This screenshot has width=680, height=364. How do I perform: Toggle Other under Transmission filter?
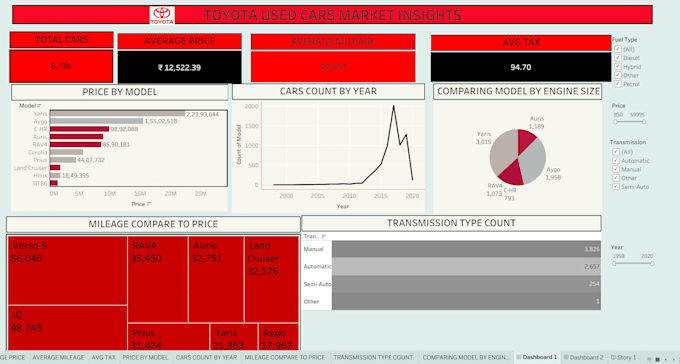pyautogui.click(x=616, y=178)
